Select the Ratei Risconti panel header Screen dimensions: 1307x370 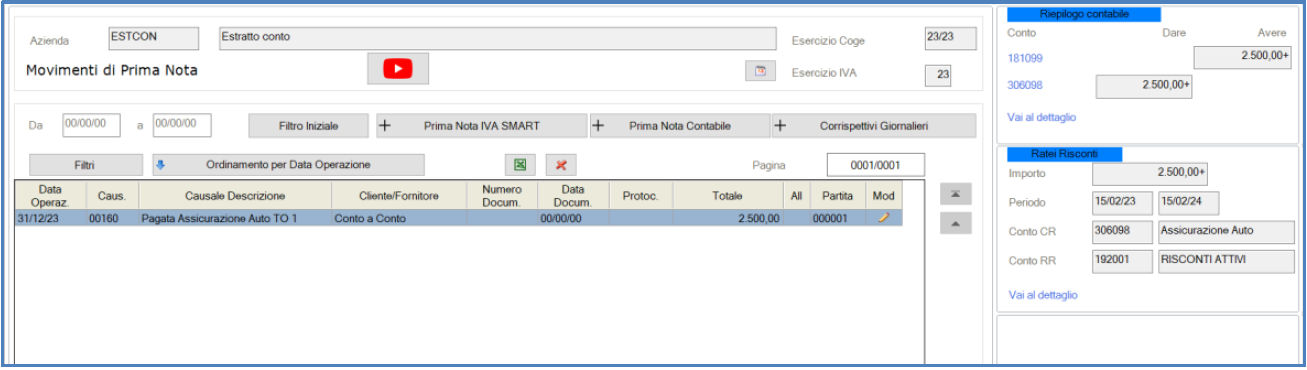point(1065,153)
